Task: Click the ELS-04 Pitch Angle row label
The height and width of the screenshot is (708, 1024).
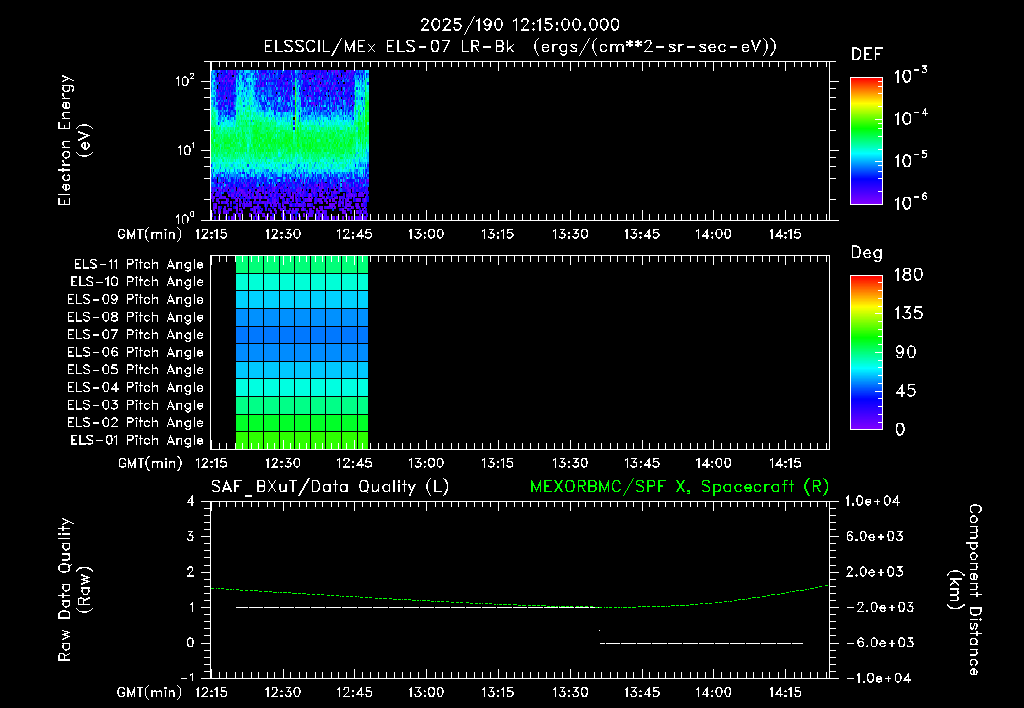Action: [x=136, y=387]
